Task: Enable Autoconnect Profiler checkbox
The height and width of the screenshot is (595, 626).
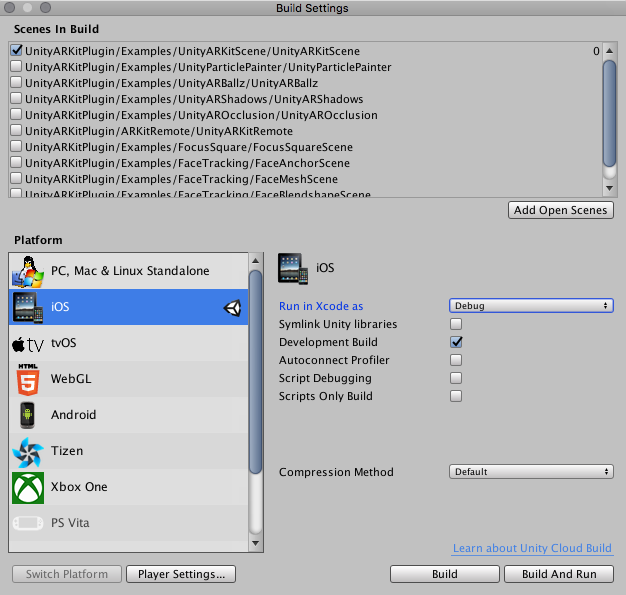Action: pyautogui.click(x=456, y=360)
